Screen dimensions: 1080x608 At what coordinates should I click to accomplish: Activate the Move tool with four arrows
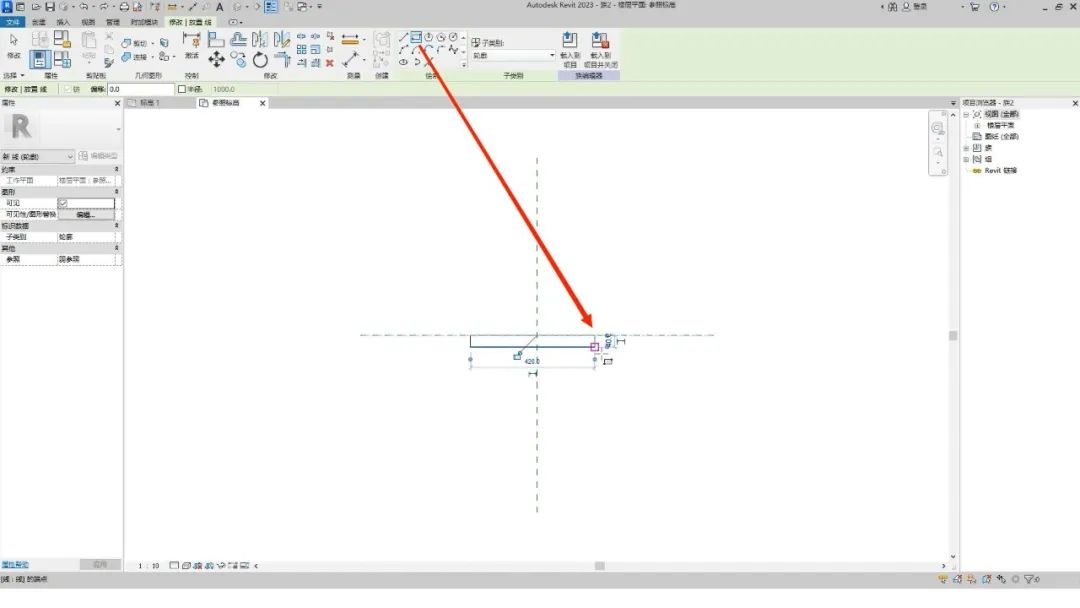coord(216,60)
